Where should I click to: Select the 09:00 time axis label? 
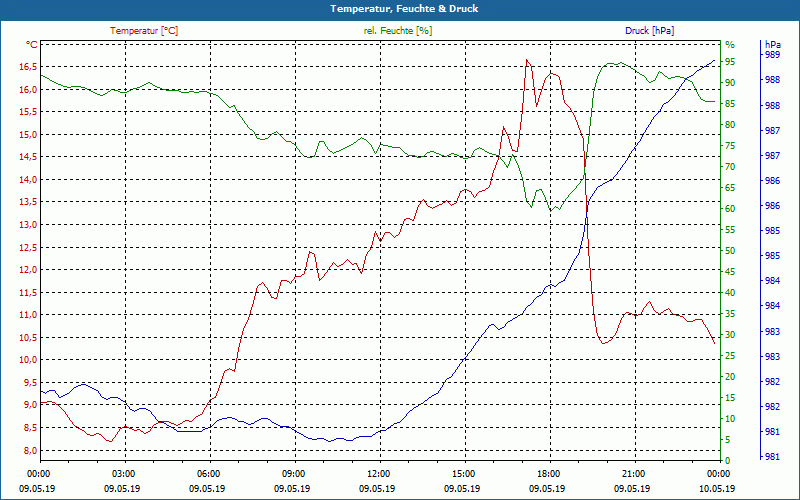point(292,473)
